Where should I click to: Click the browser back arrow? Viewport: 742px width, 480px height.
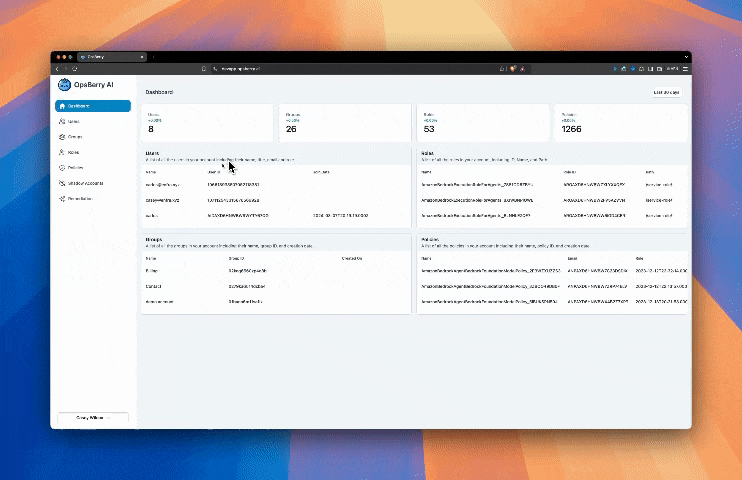(x=57, y=68)
